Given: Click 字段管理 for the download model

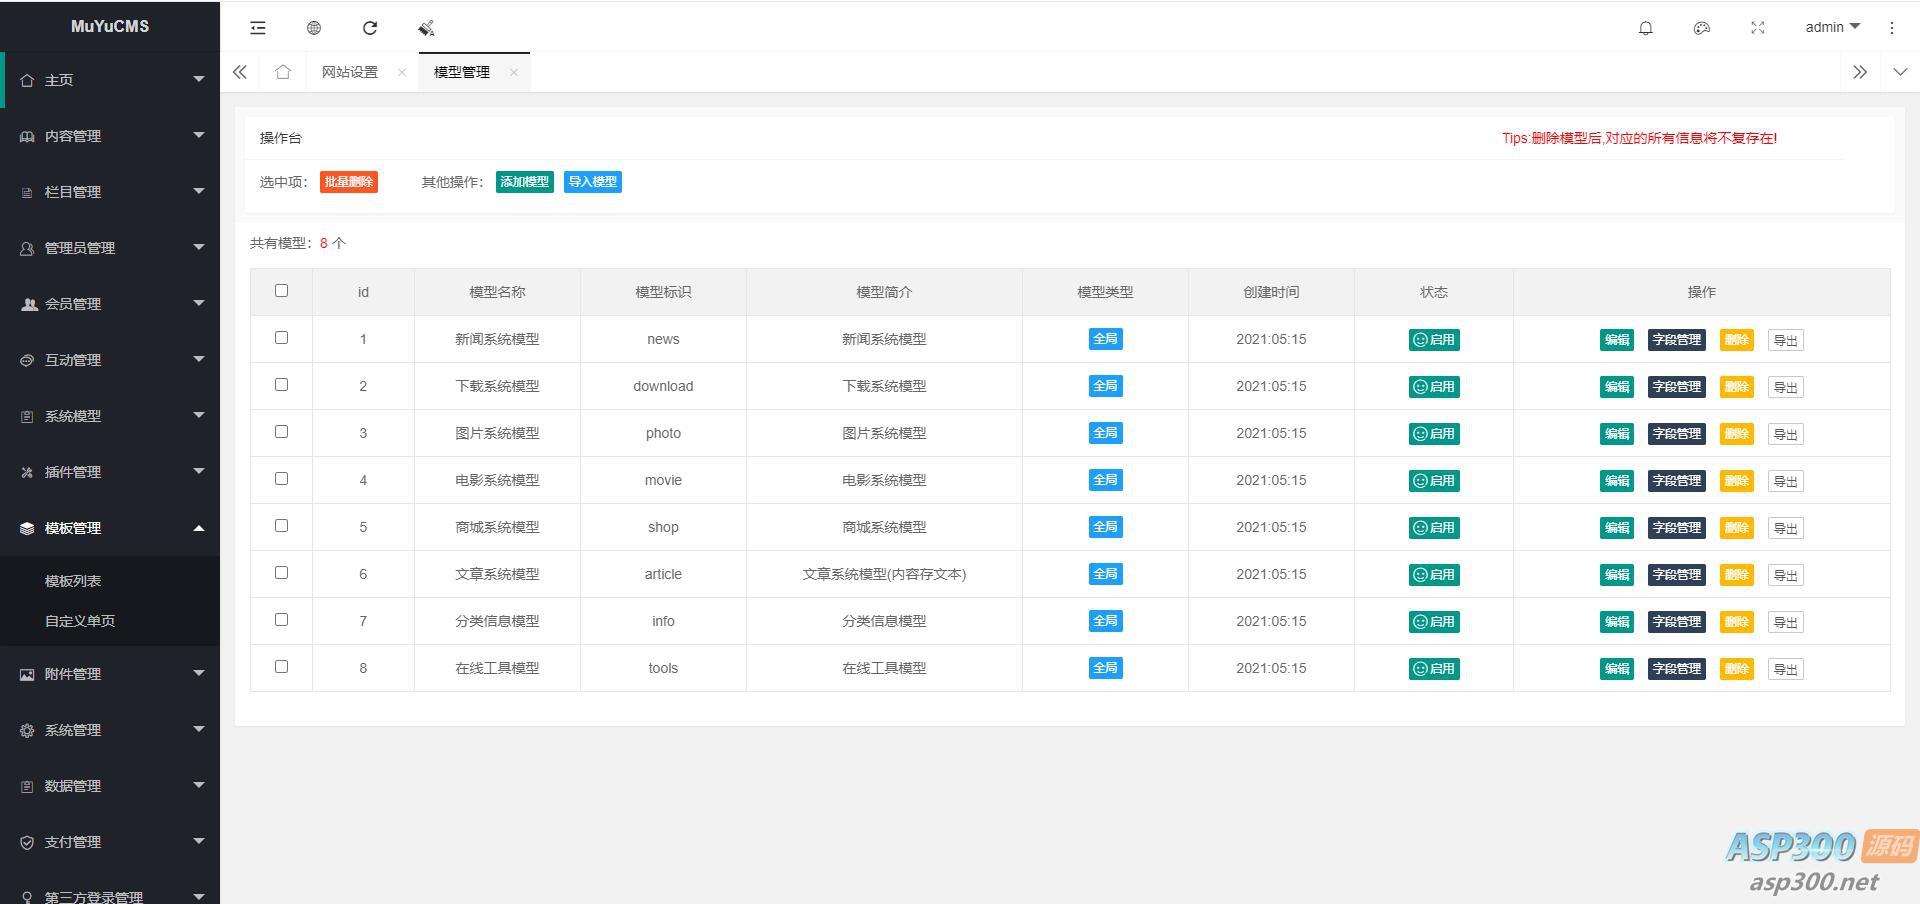Looking at the screenshot, I should (x=1676, y=387).
